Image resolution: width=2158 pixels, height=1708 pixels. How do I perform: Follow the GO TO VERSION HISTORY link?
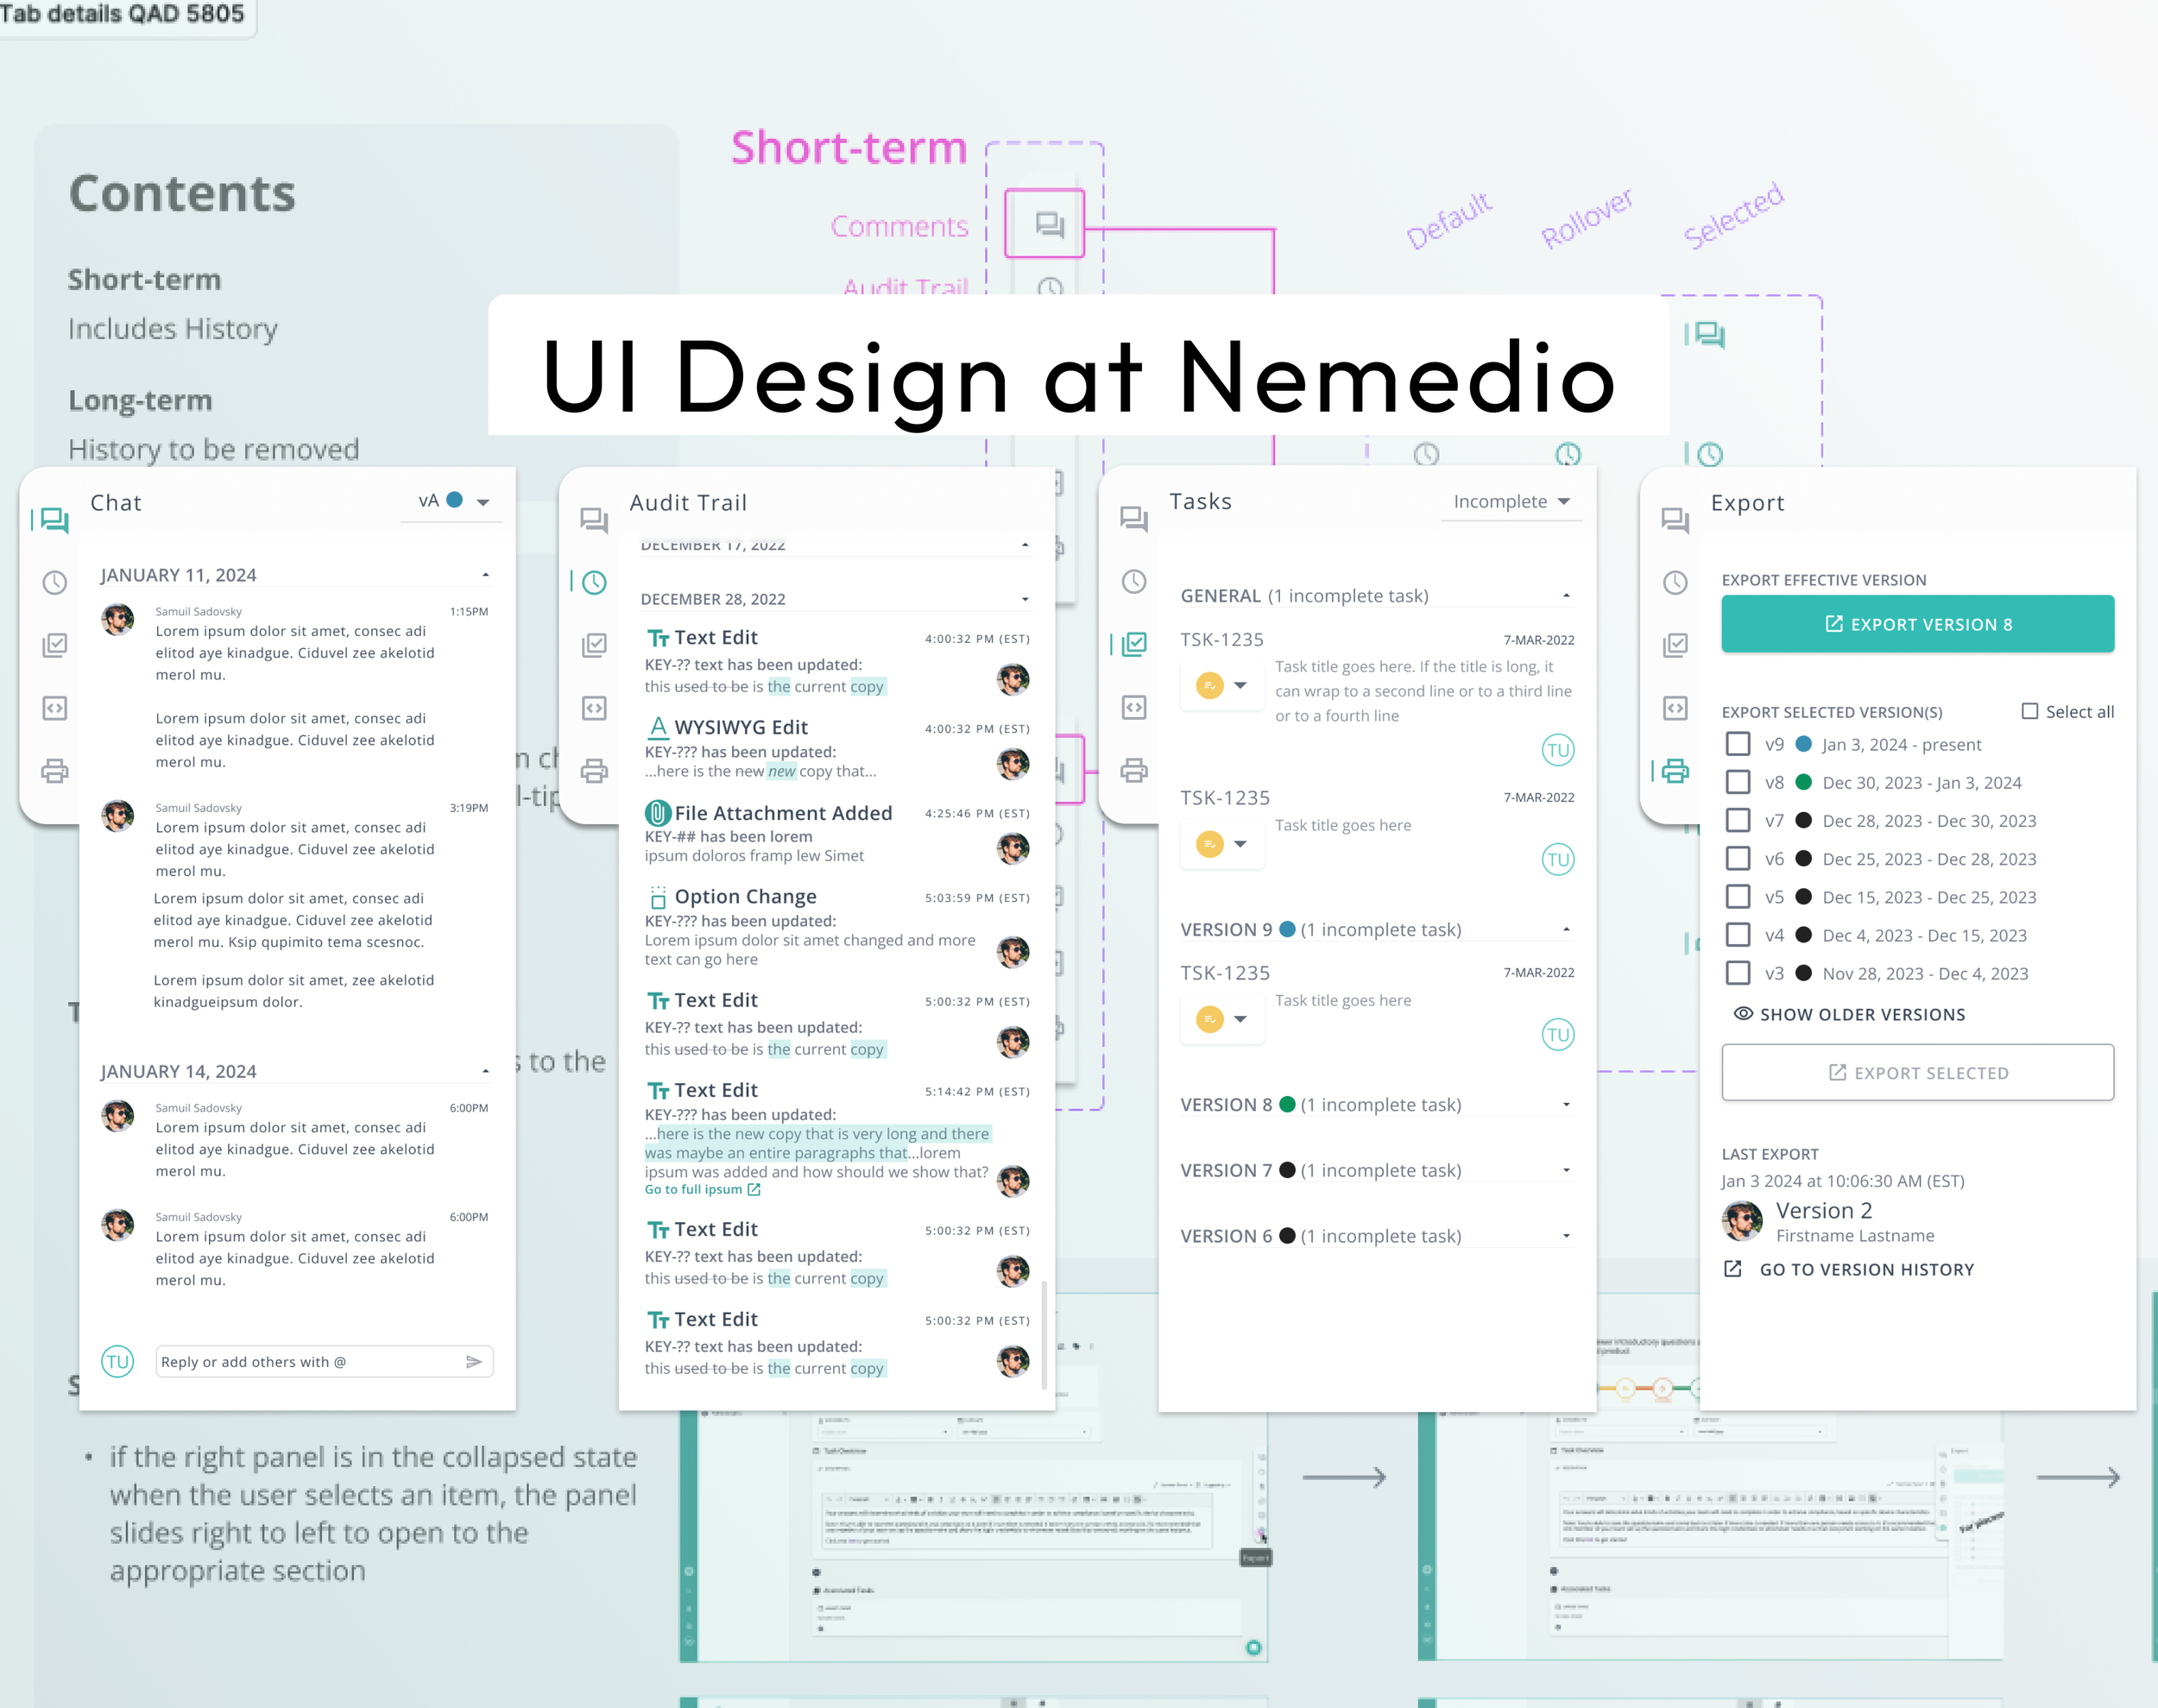[x=1849, y=1269]
